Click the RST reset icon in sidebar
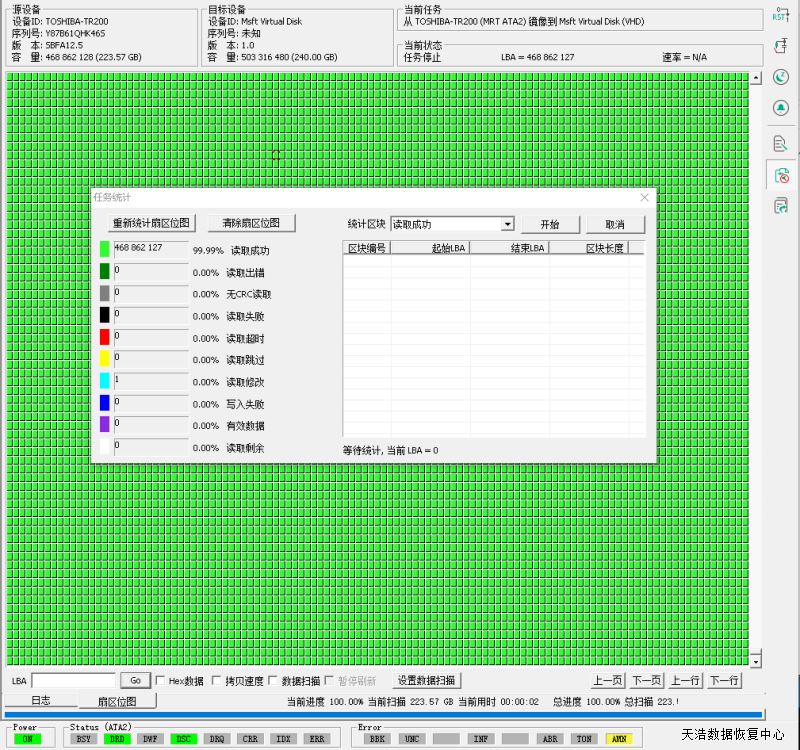Screen dimensions: 800x750 781,15
